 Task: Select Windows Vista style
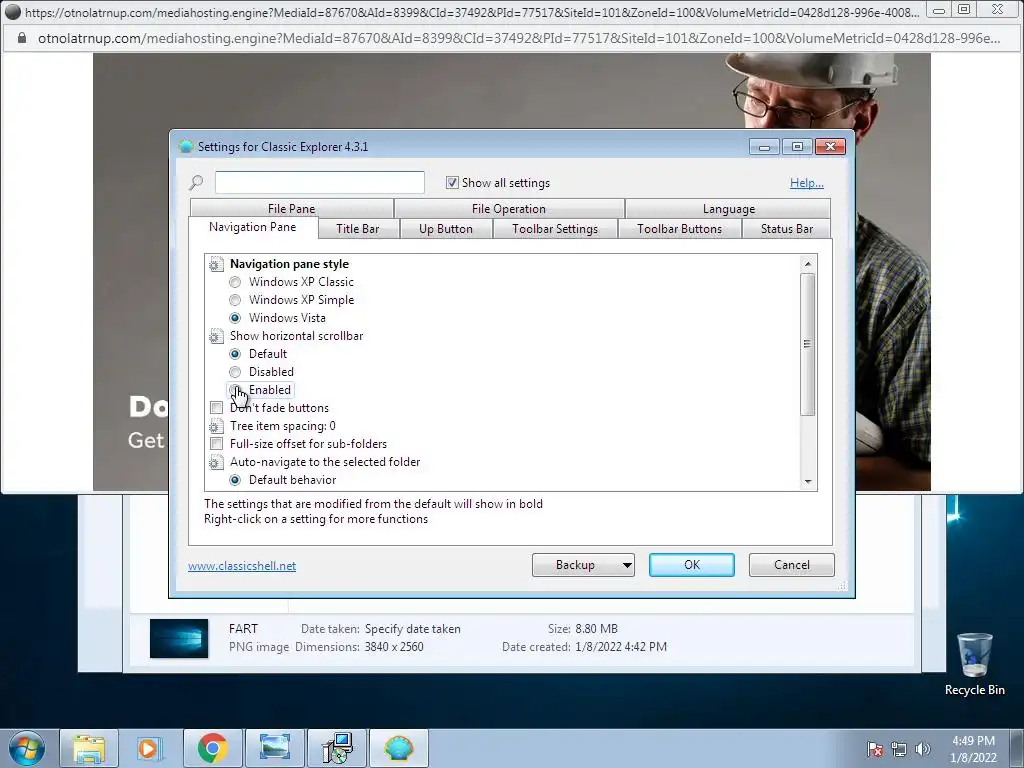235,318
